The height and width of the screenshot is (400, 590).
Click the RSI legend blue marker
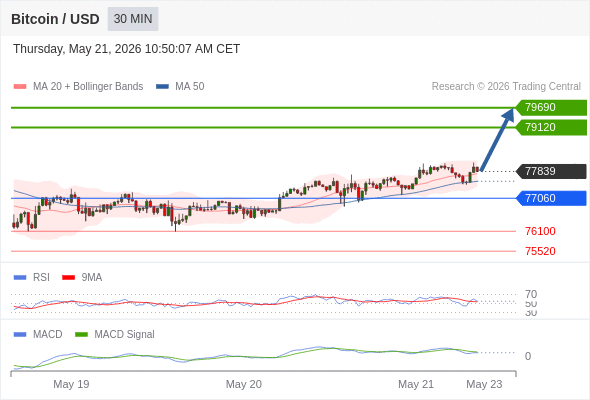[x=20, y=278]
